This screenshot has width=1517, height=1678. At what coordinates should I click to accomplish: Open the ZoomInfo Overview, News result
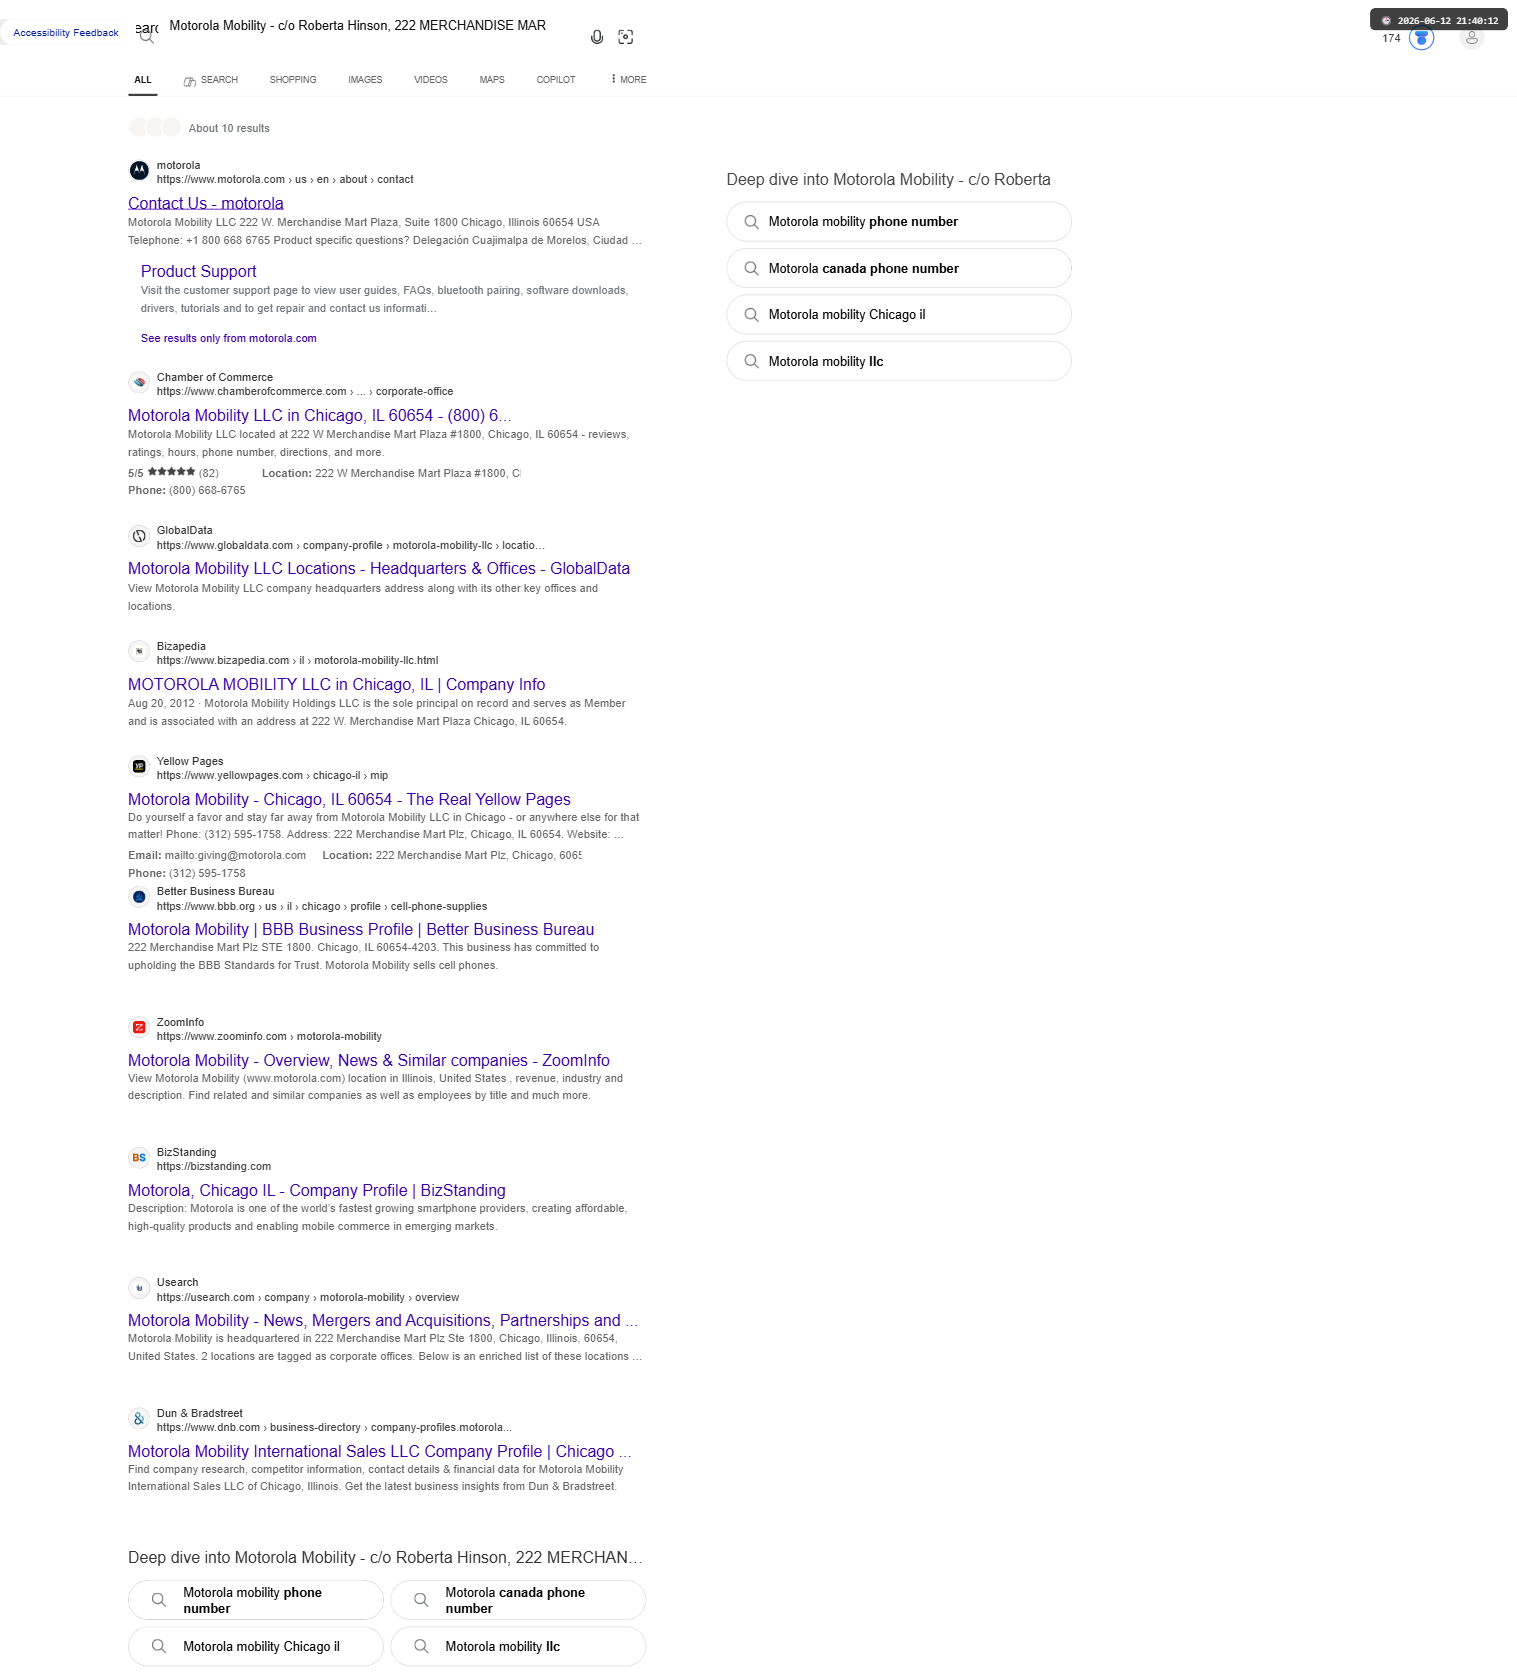[x=369, y=1060]
